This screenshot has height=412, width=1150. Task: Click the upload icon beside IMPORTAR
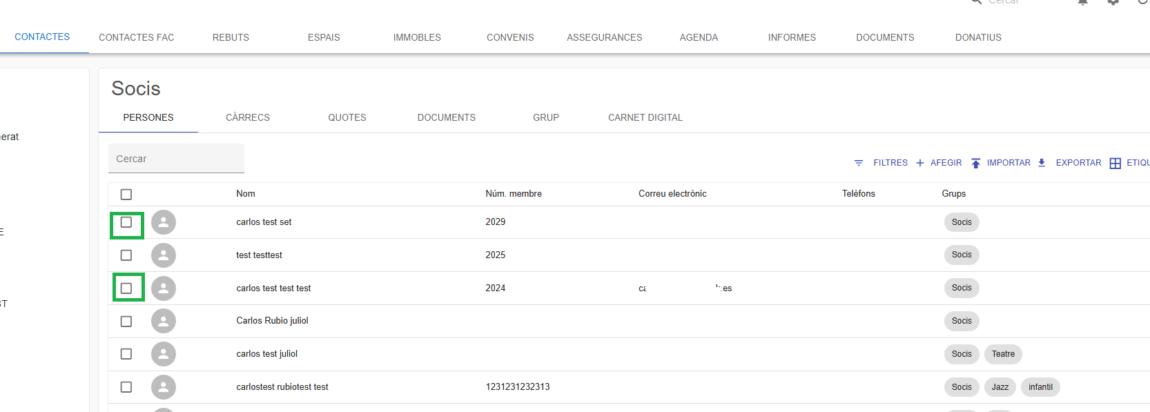click(x=976, y=163)
